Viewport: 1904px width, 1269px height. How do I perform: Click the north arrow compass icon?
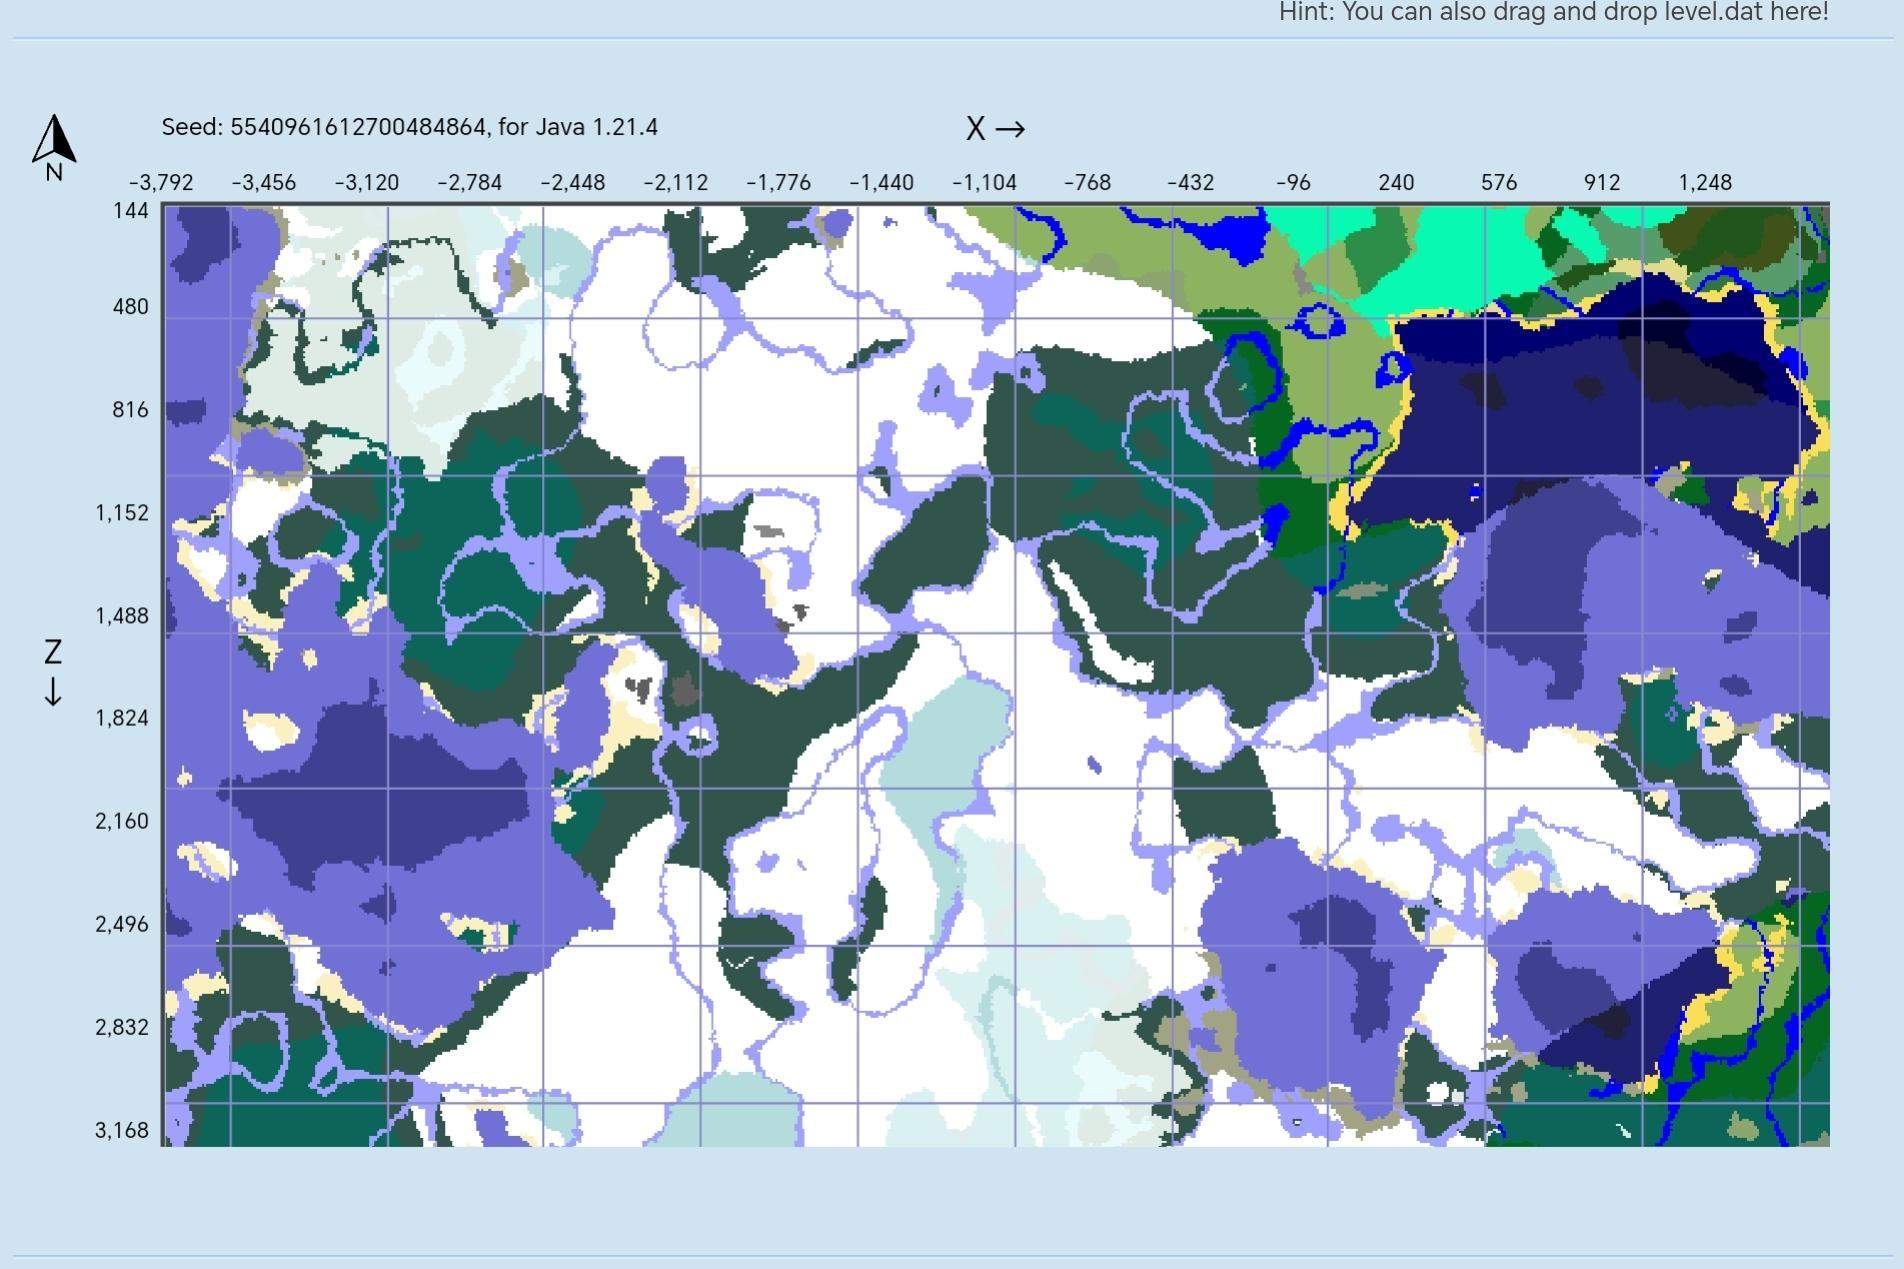click(x=55, y=138)
